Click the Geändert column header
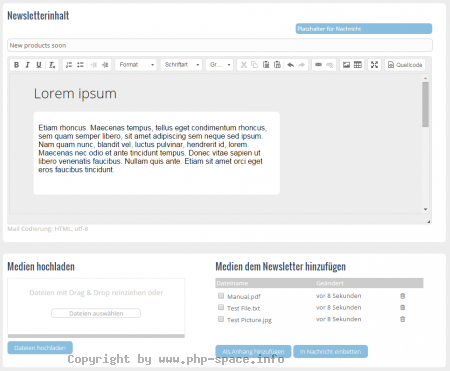 coord(330,283)
